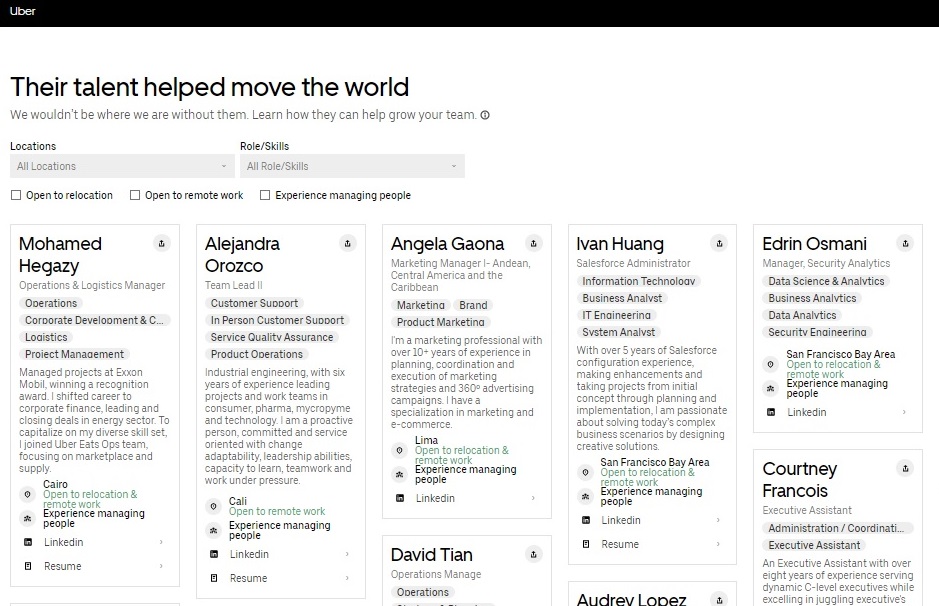Click the share icon on Mohamed Hegazy's card
The height and width of the screenshot is (606, 939).
pyautogui.click(x=162, y=243)
